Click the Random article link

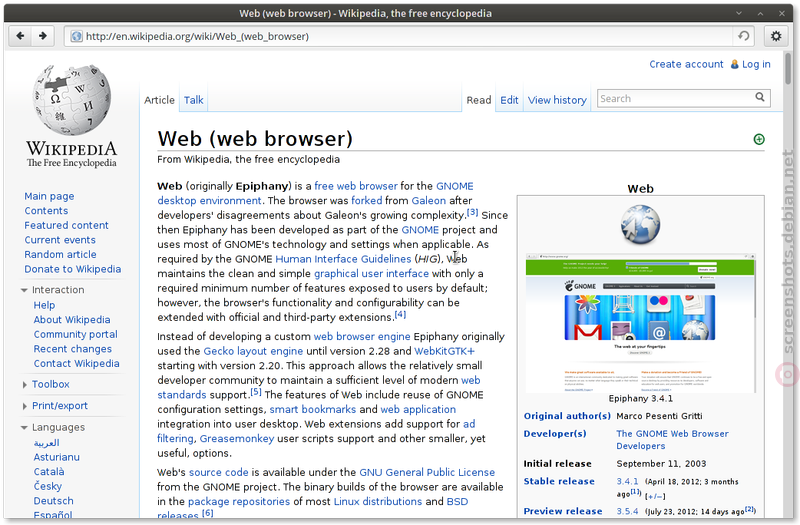click(60, 254)
